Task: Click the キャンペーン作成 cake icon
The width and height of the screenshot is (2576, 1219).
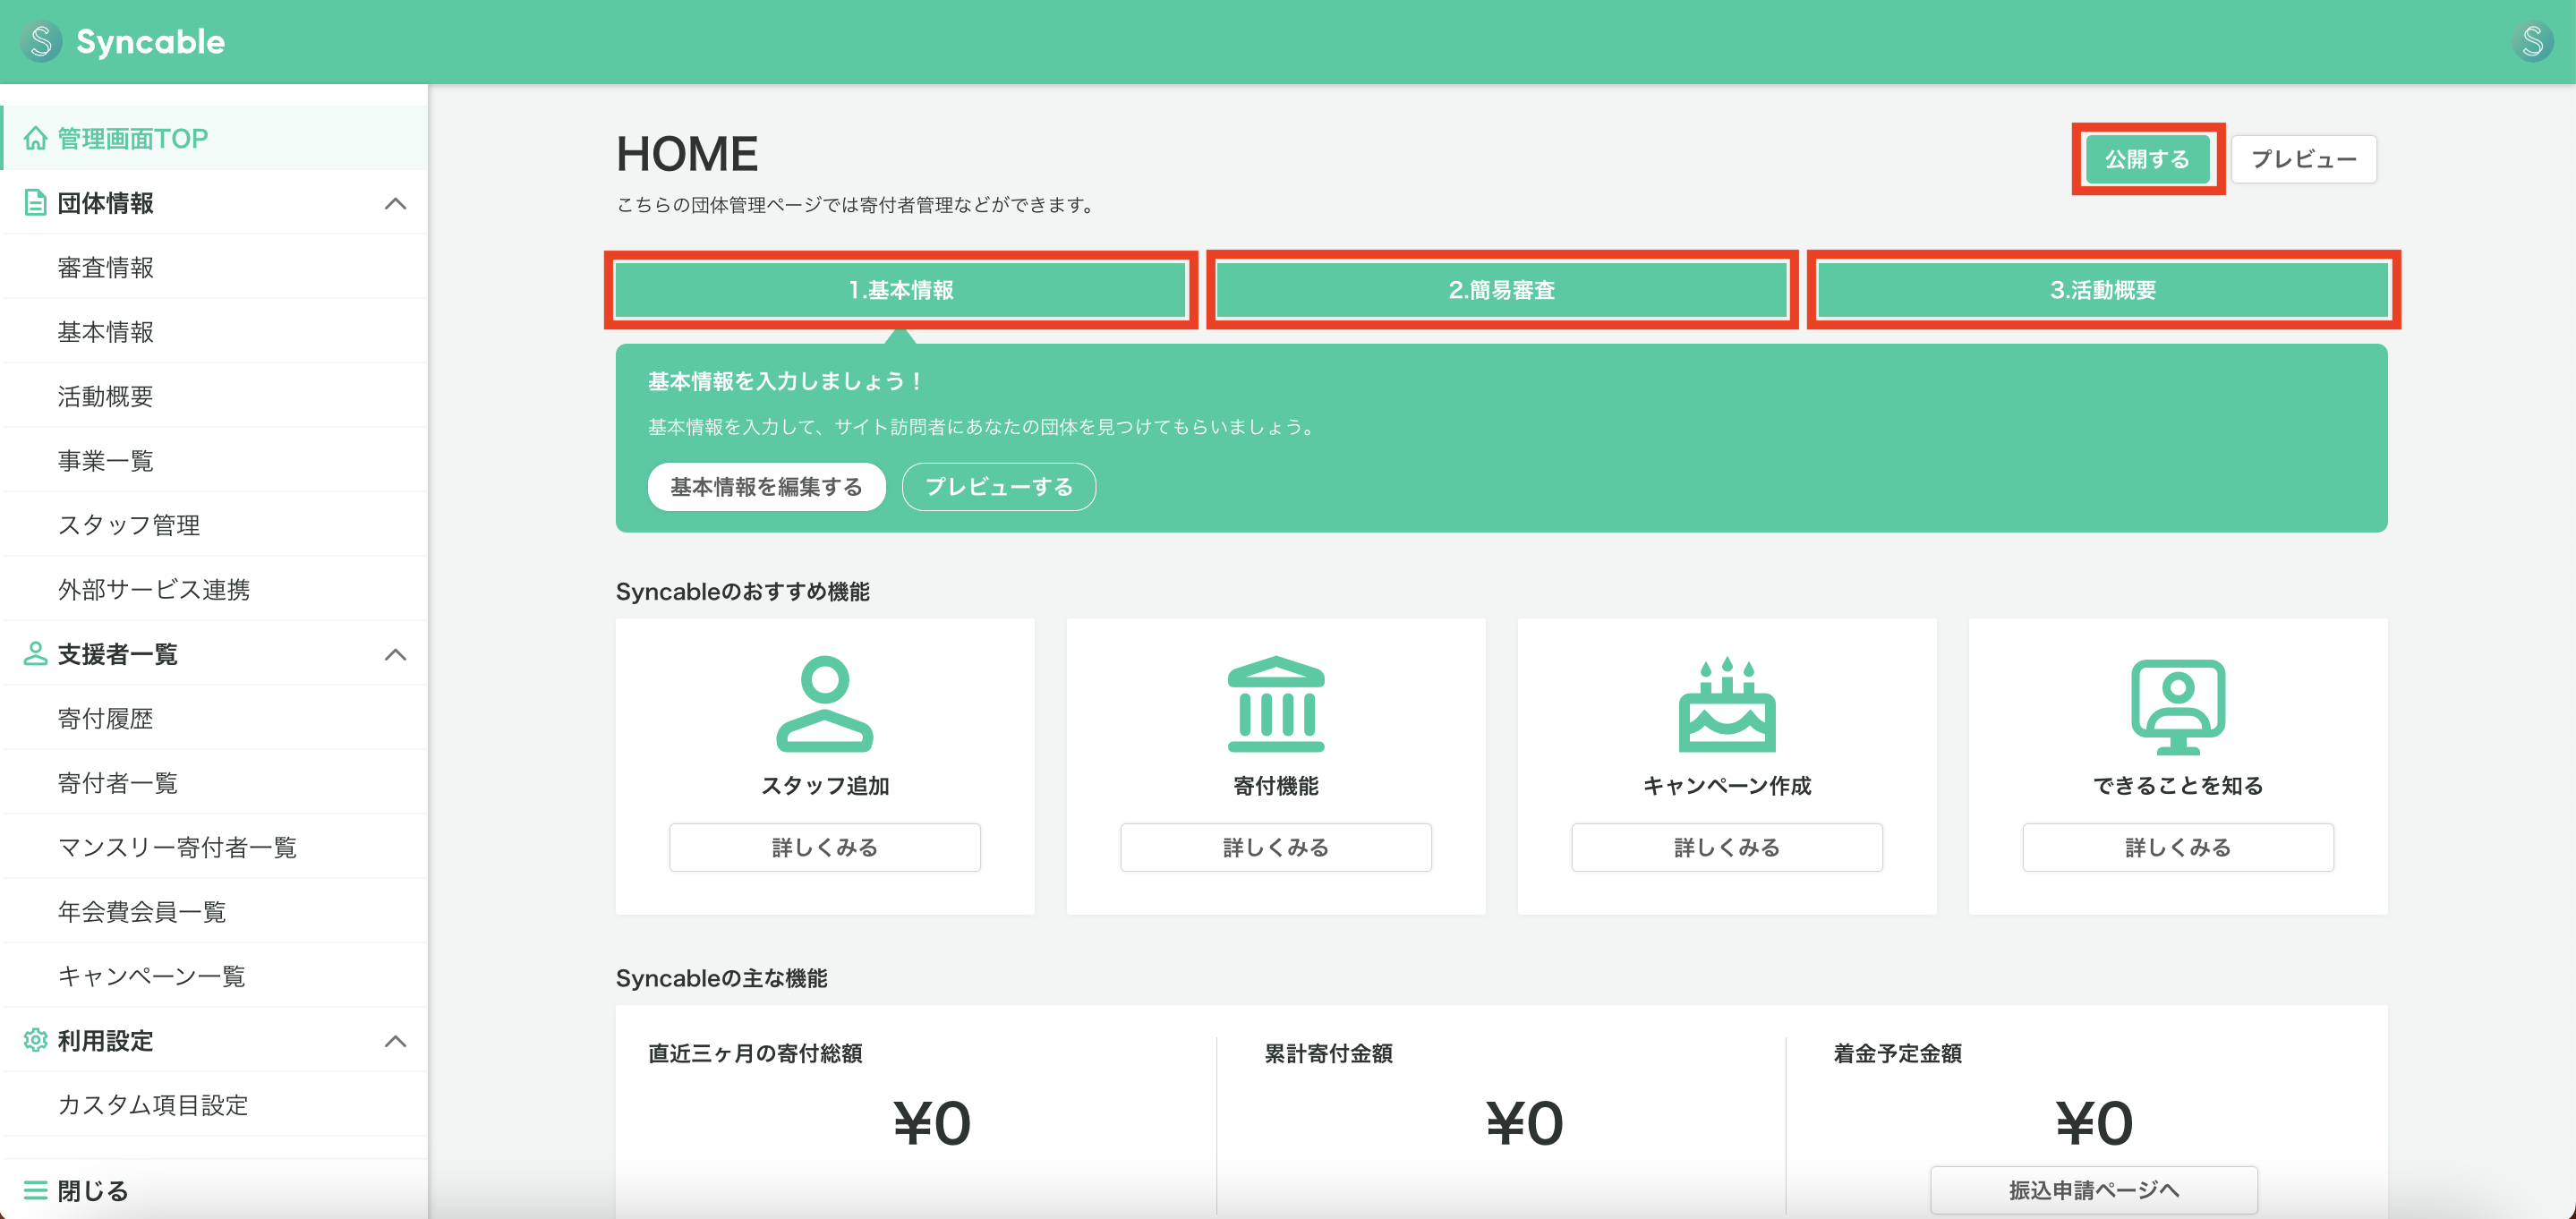Action: tap(1727, 704)
